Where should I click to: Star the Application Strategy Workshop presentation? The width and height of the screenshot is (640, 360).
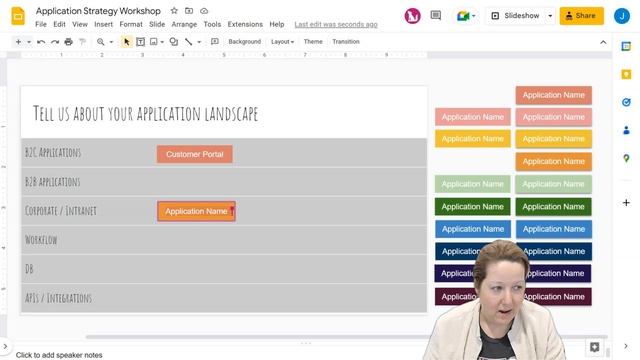174,11
